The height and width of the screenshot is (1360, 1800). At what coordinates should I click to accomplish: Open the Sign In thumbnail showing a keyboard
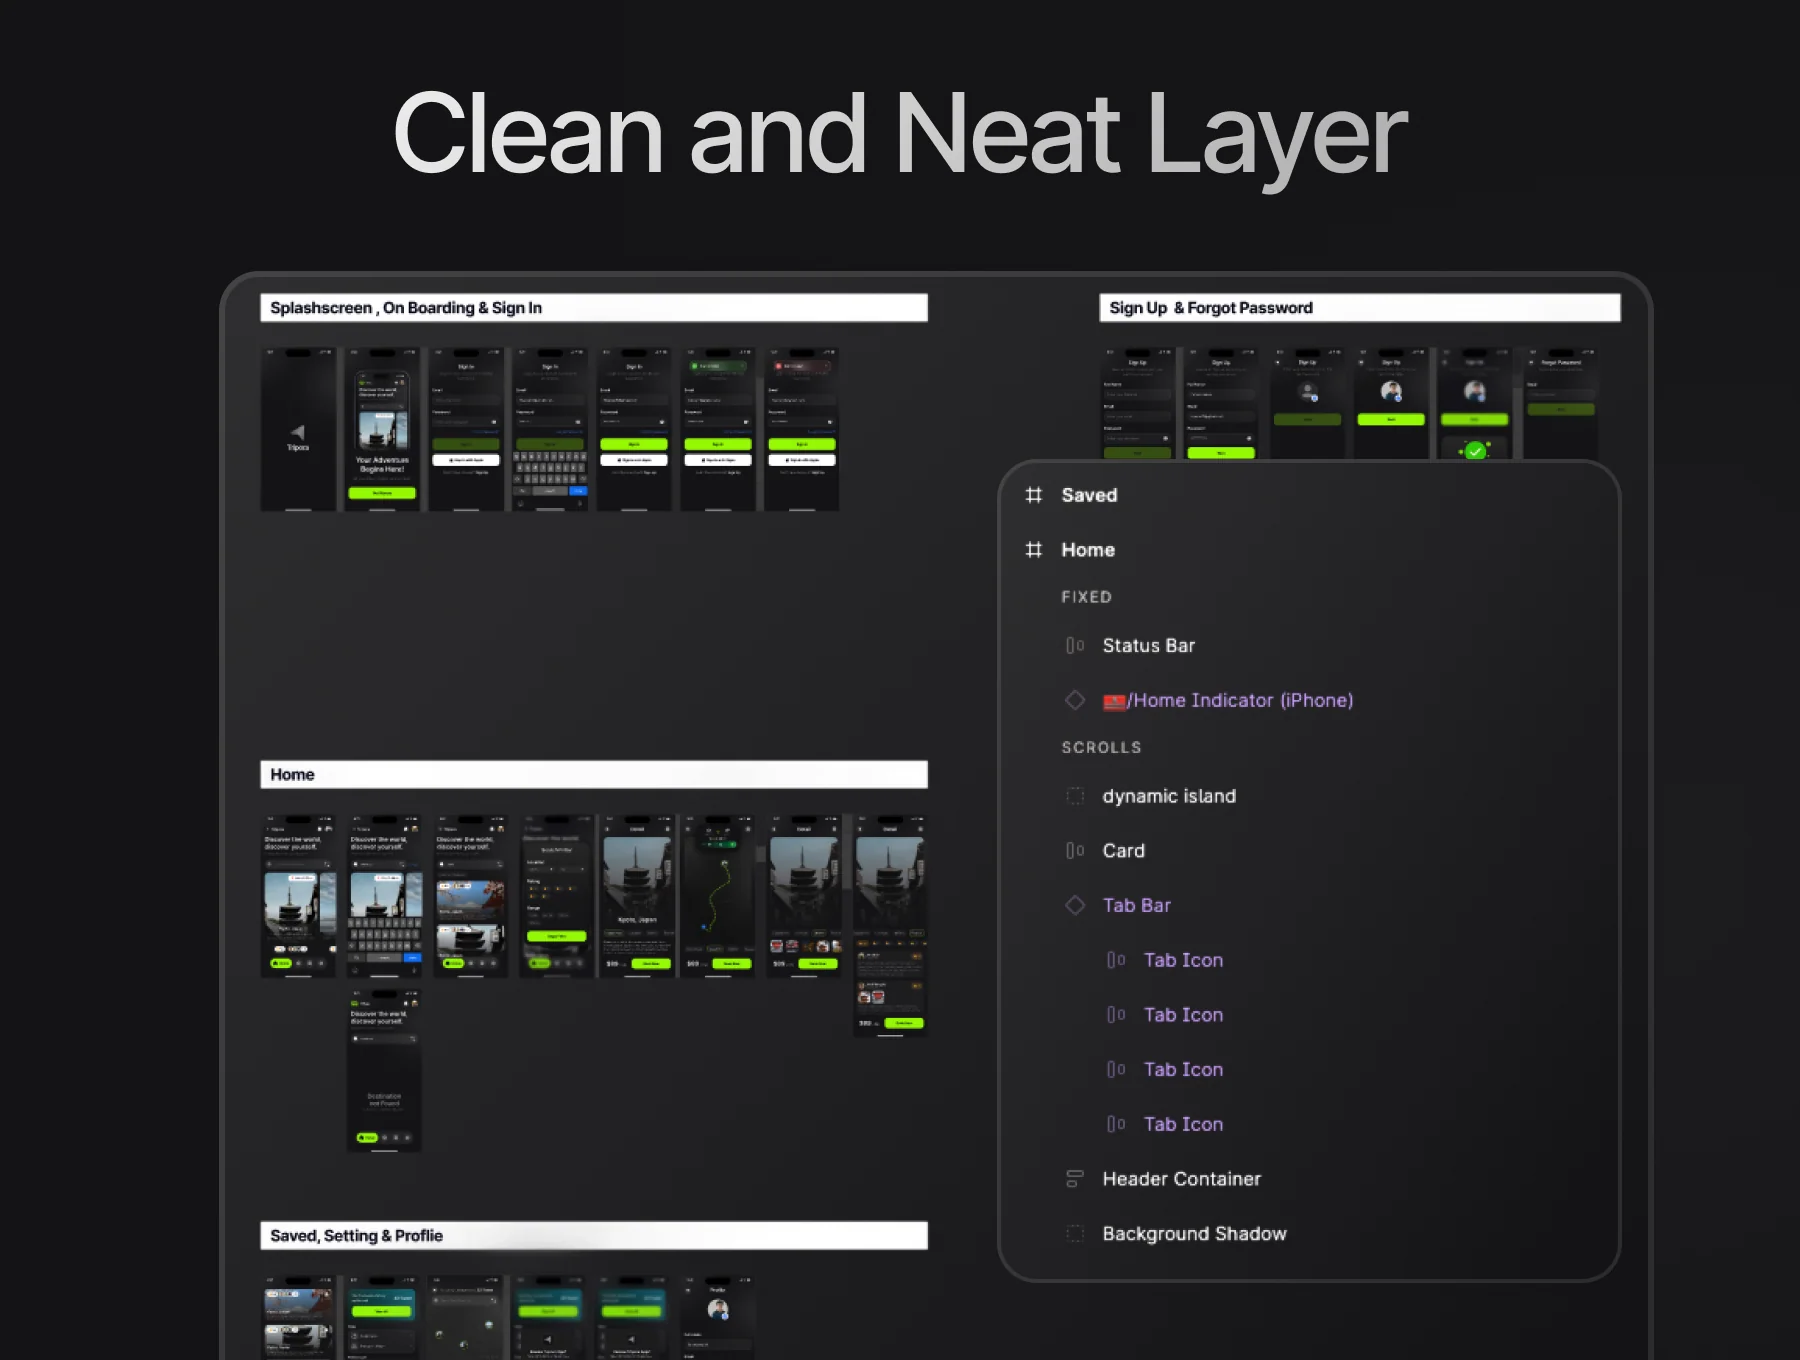(550, 429)
